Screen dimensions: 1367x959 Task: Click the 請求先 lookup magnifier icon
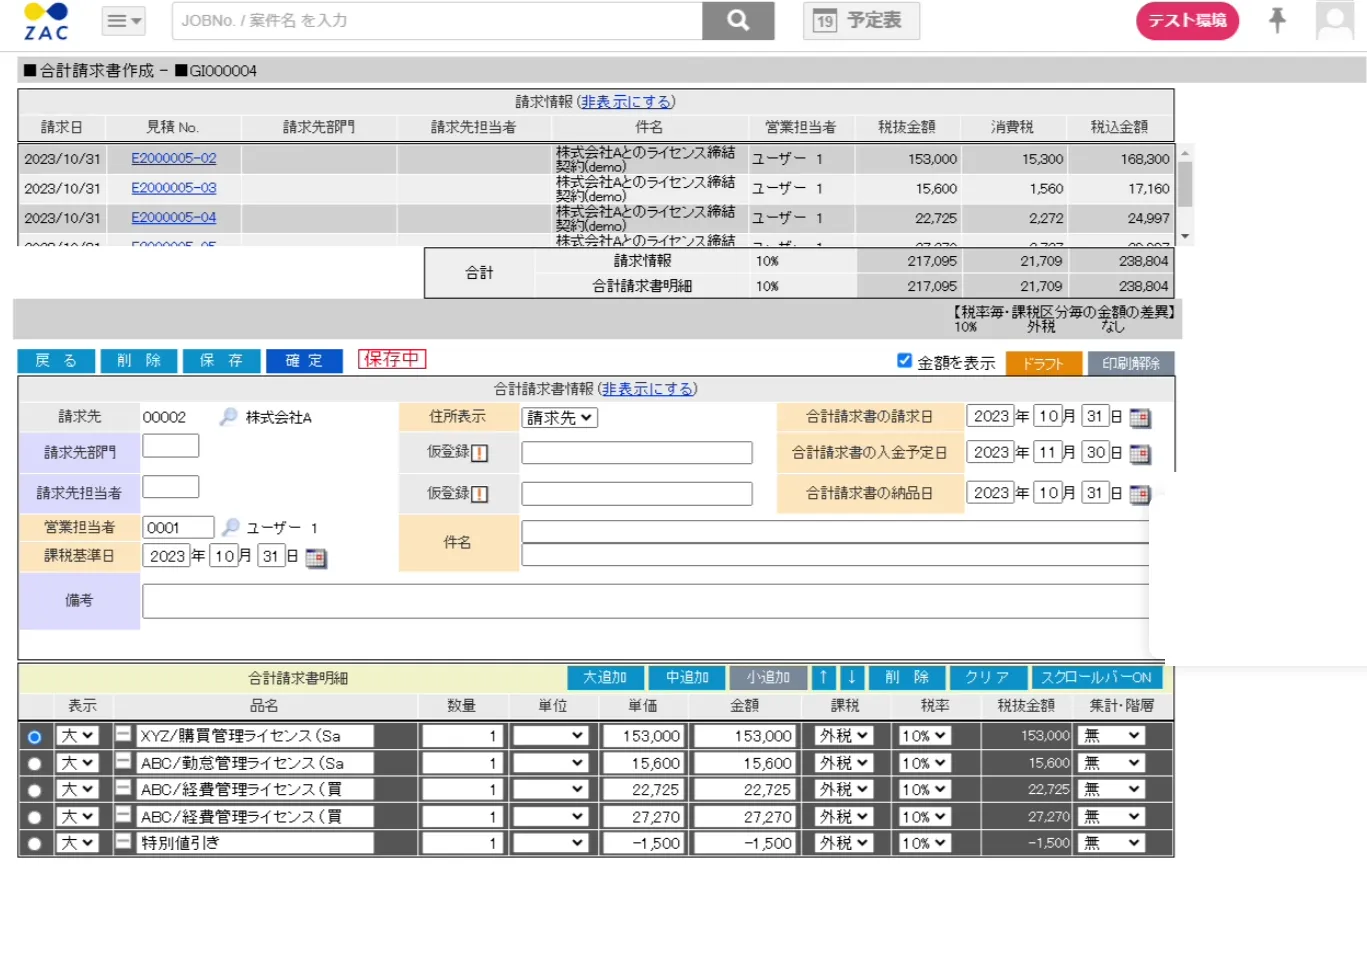coord(229,417)
